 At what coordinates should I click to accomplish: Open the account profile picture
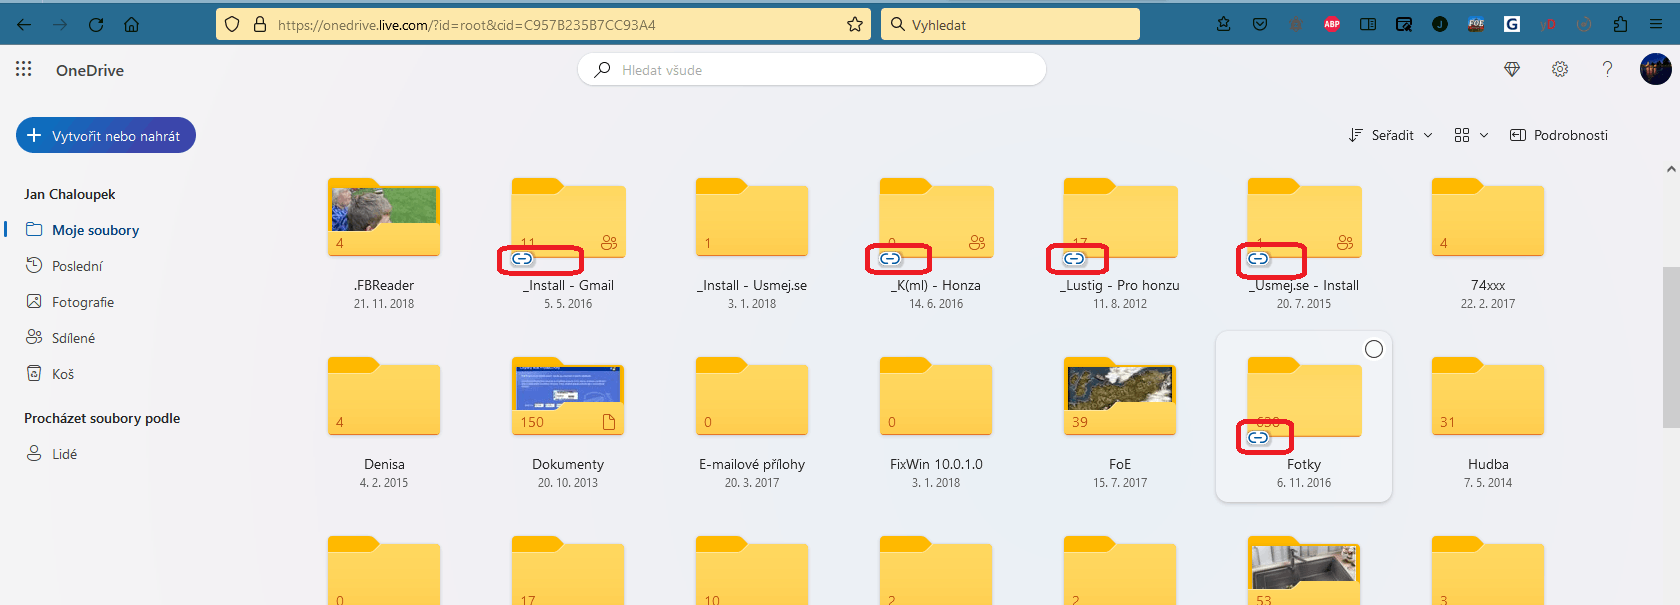click(1656, 69)
